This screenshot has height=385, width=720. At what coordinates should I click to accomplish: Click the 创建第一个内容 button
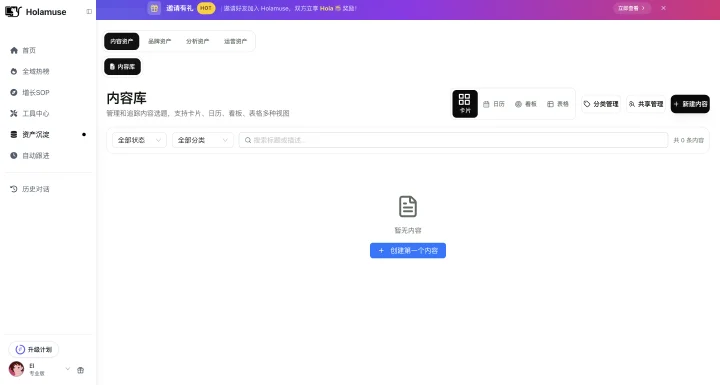(x=408, y=250)
